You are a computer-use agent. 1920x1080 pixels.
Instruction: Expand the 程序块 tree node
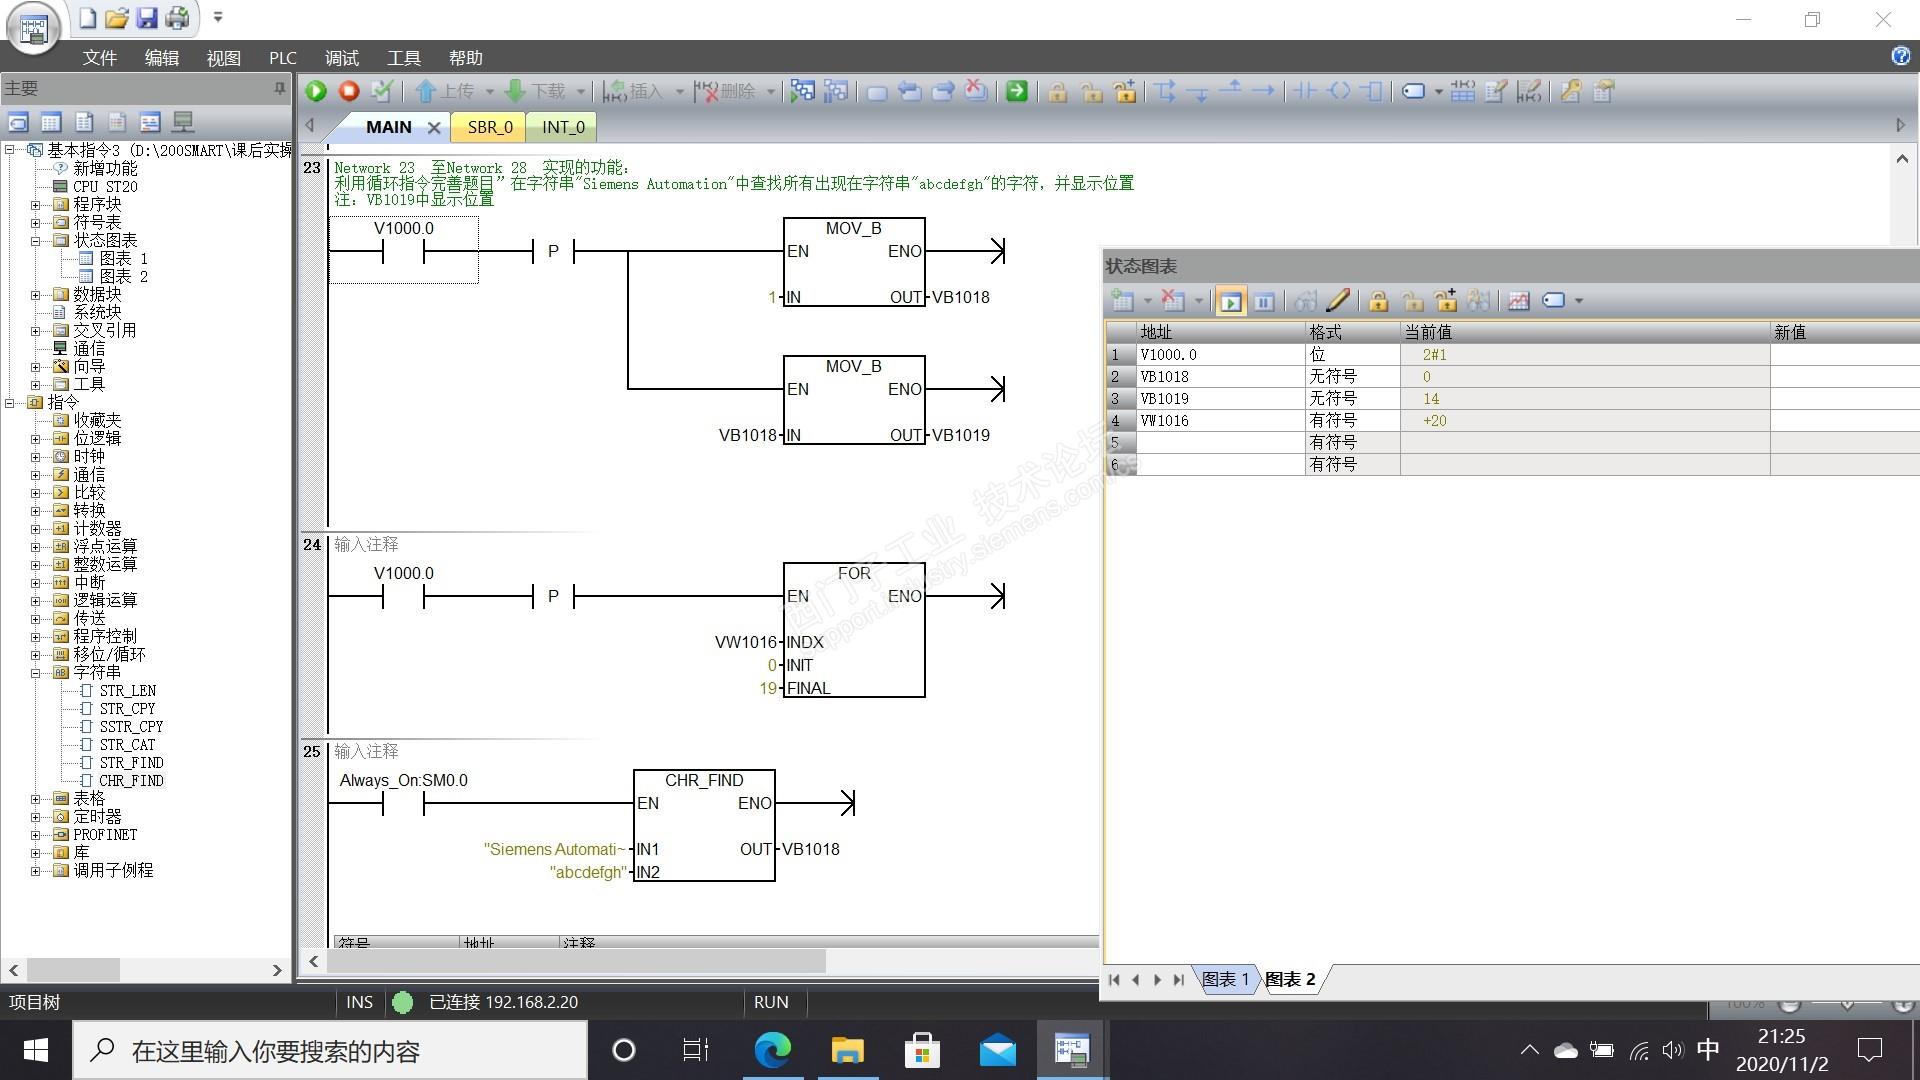[x=36, y=204]
